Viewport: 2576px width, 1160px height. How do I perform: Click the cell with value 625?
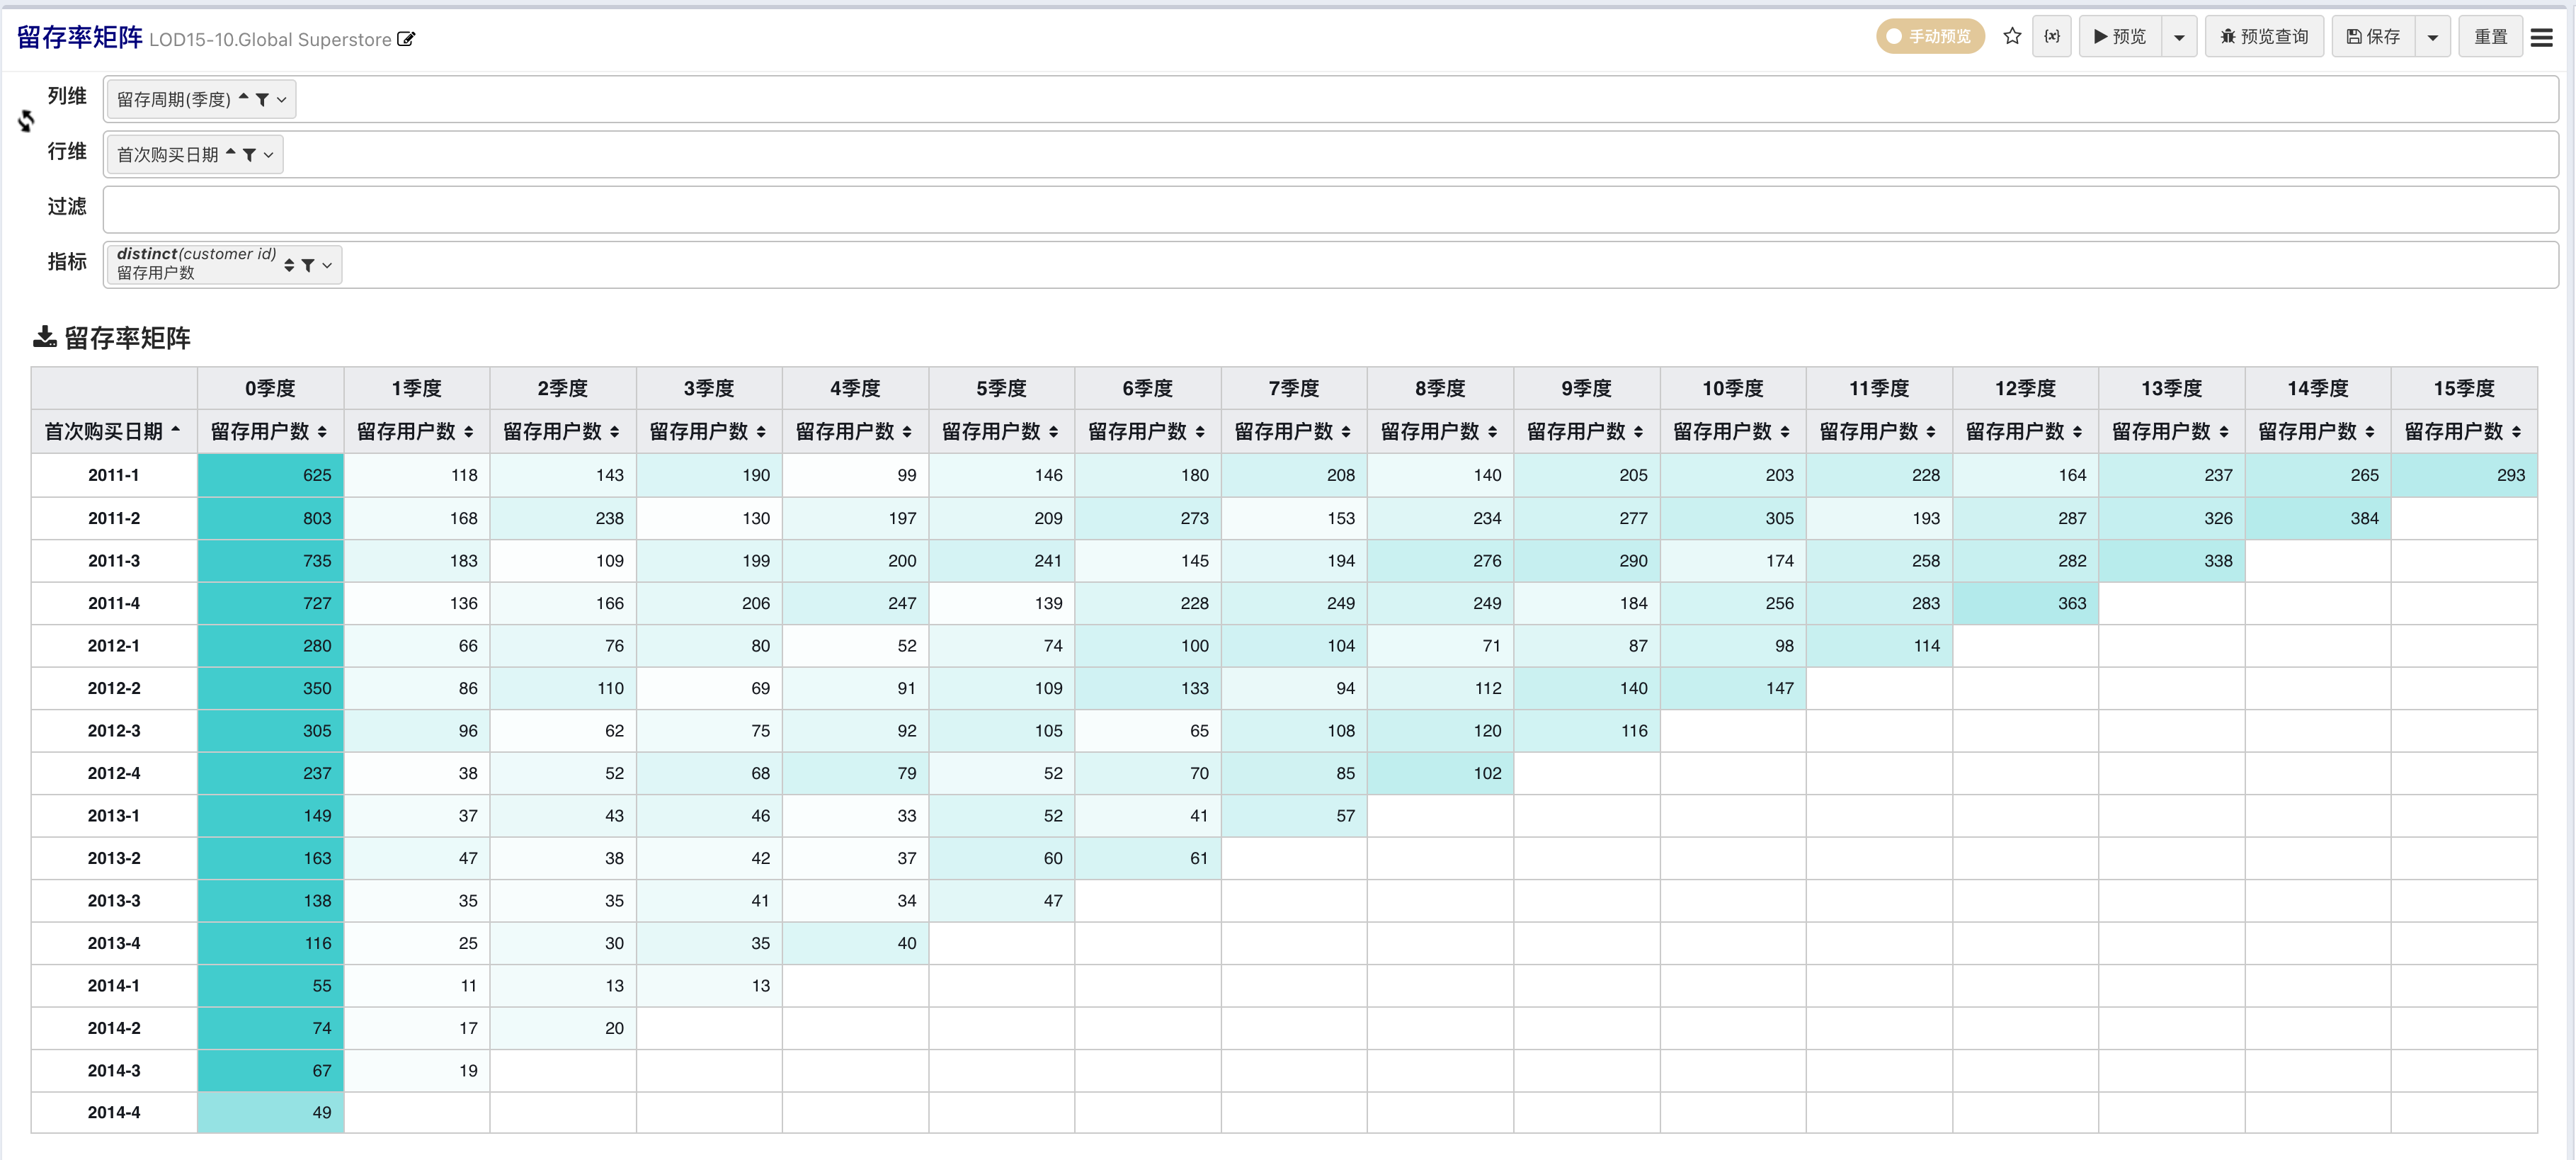coord(270,475)
